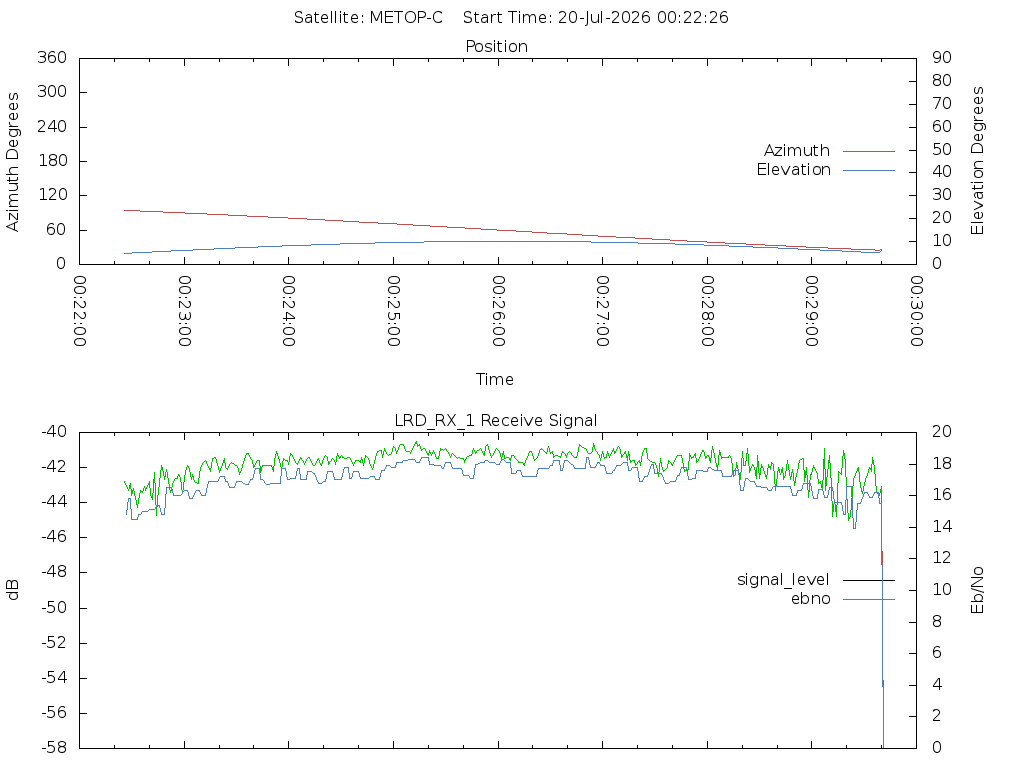This screenshot has width=1024, height=768.
Task: Click the 60 azimuth axis value
Action: [x=56, y=230]
